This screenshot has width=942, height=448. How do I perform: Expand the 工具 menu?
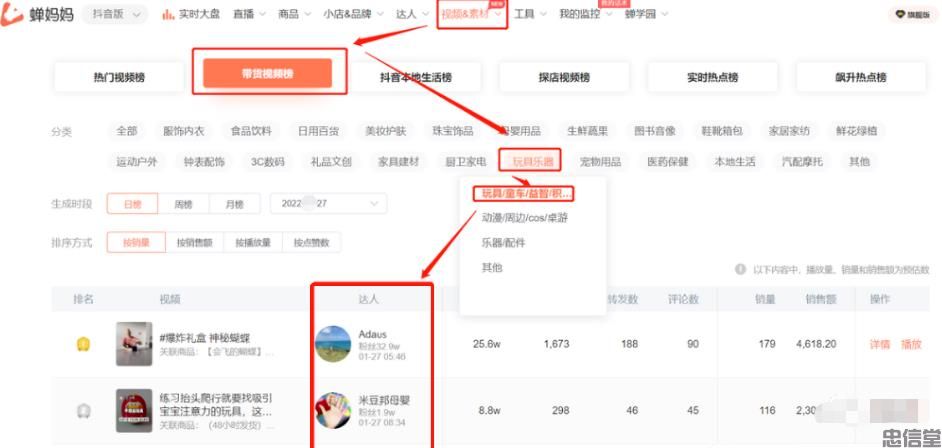tap(530, 14)
